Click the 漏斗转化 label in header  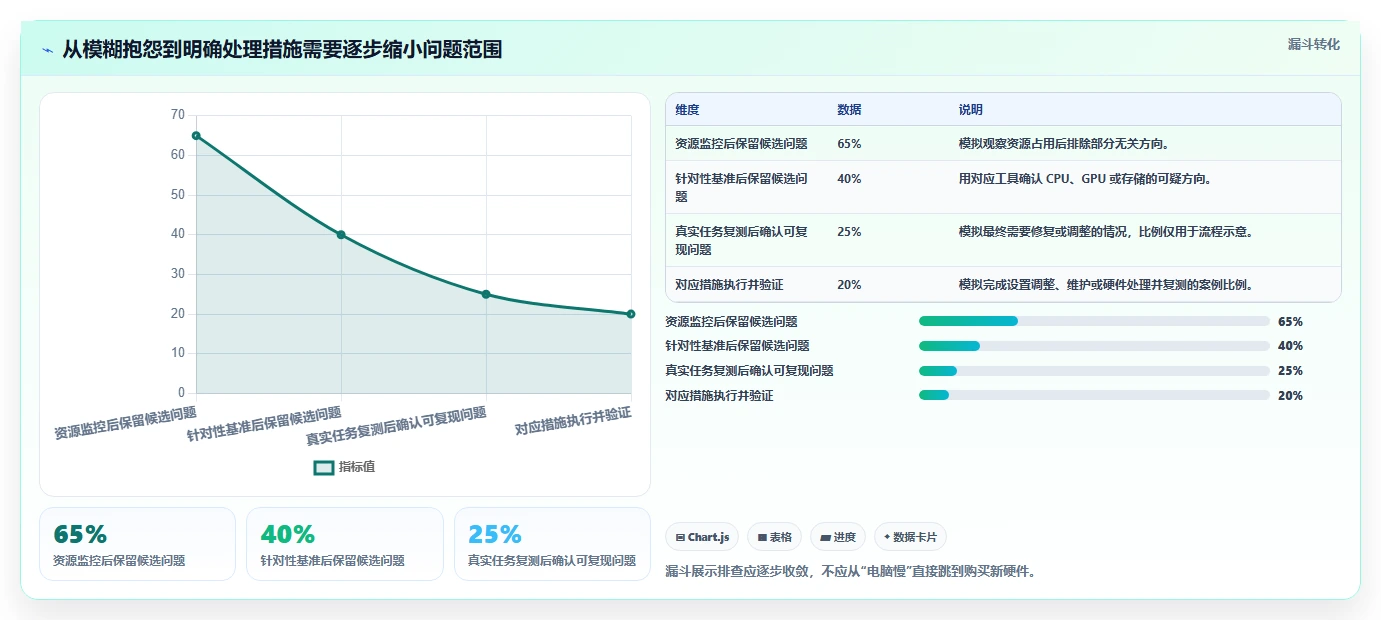pos(1314,44)
